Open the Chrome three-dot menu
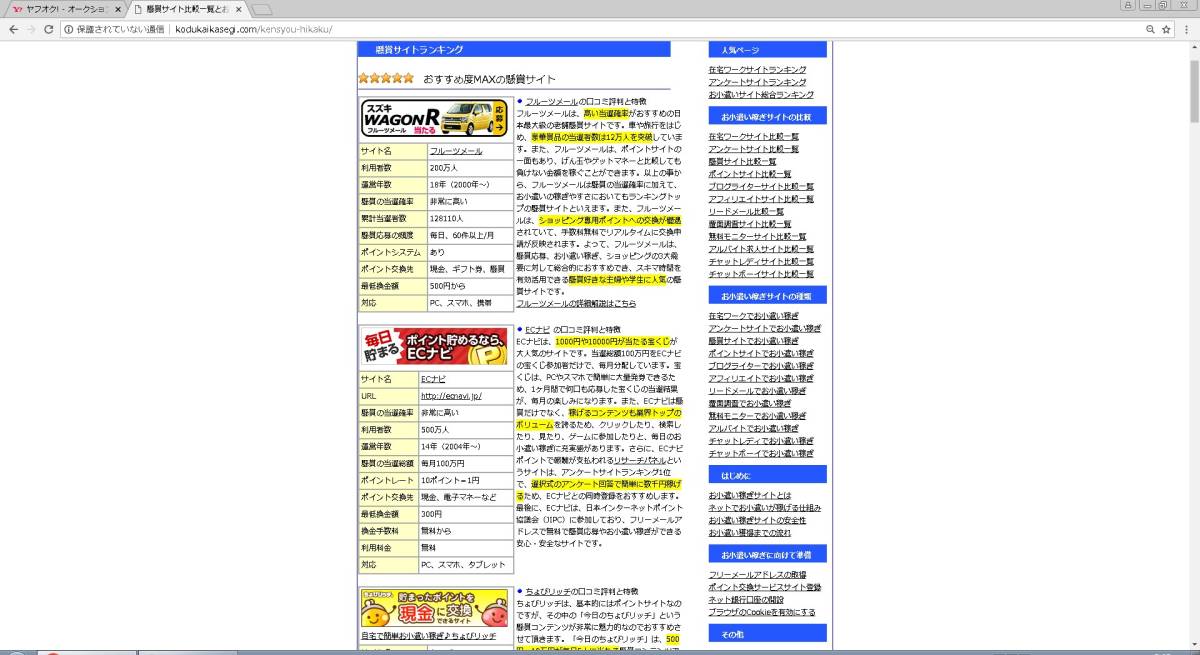The image size is (1200, 655). click(1186, 30)
